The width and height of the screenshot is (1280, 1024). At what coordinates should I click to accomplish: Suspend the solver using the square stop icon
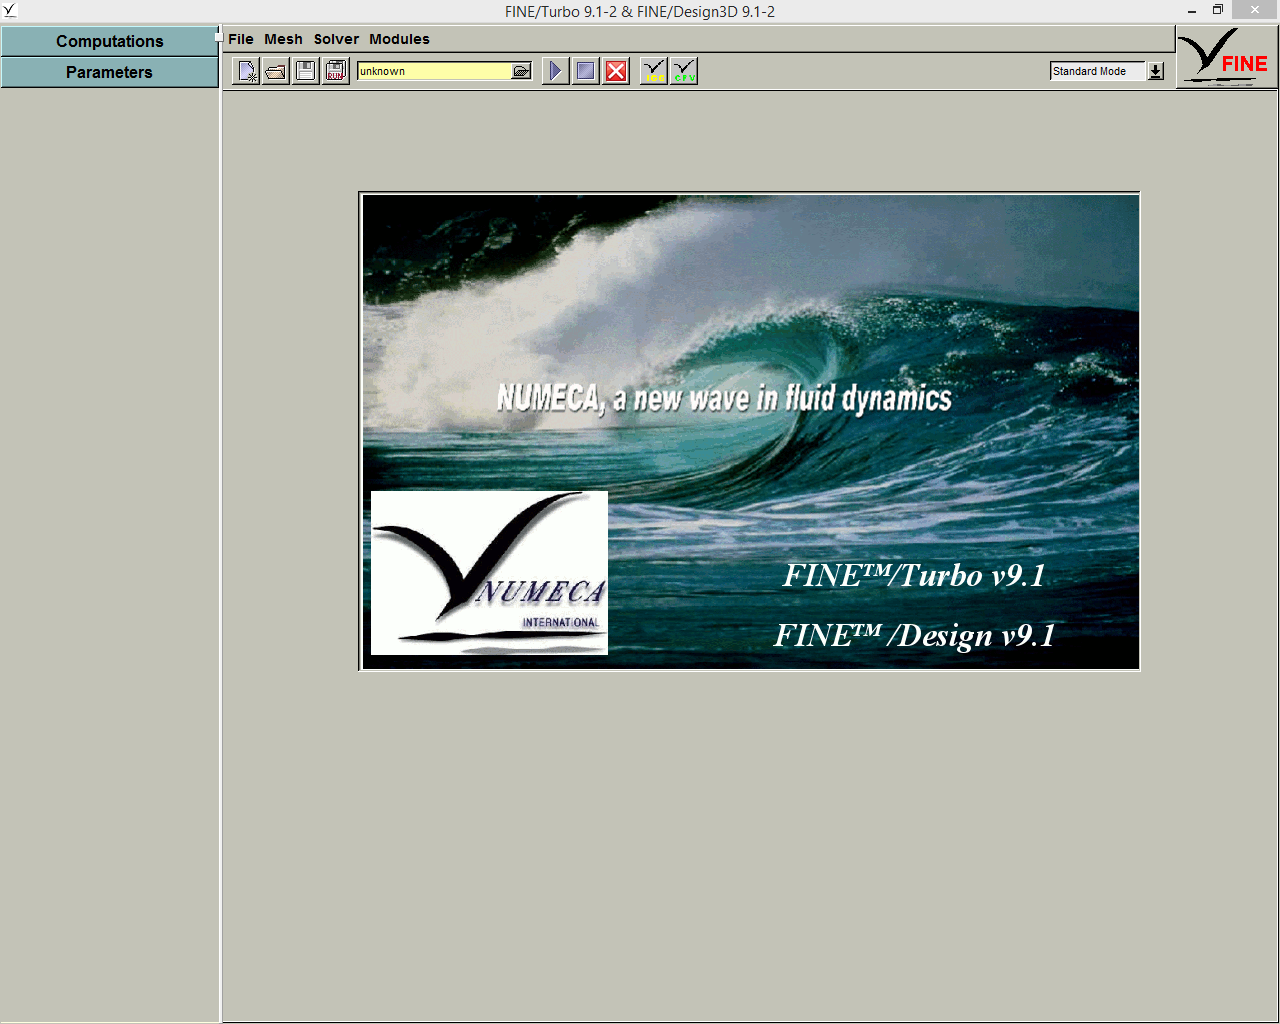point(586,71)
